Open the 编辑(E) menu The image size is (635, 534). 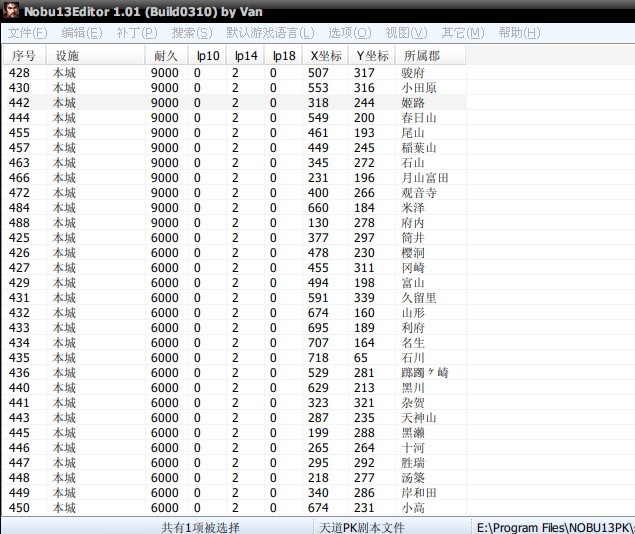[82, 33]
